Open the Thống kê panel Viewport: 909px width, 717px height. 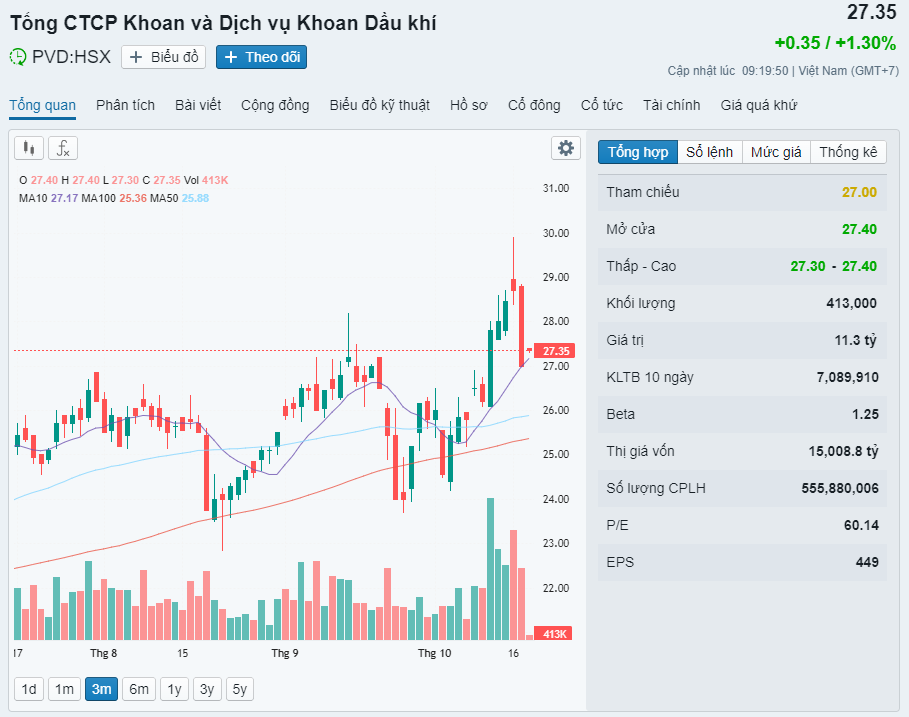pyautogui.click(x=848, y=152)
